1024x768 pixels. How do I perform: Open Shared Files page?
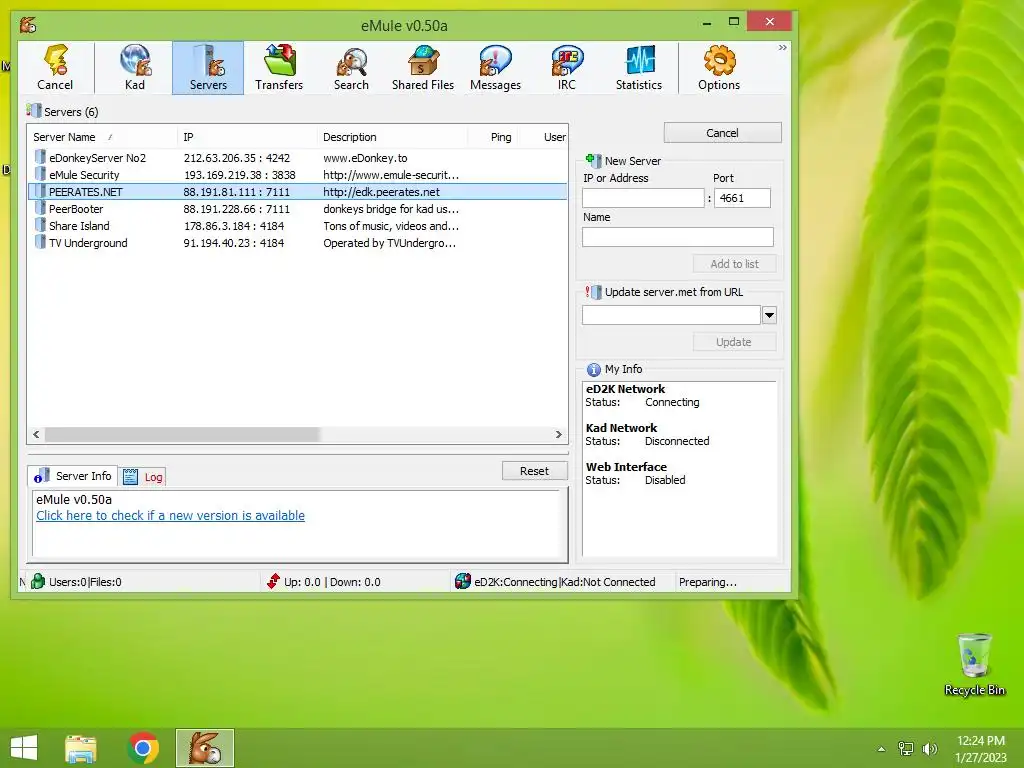click(x=423, y=68)
